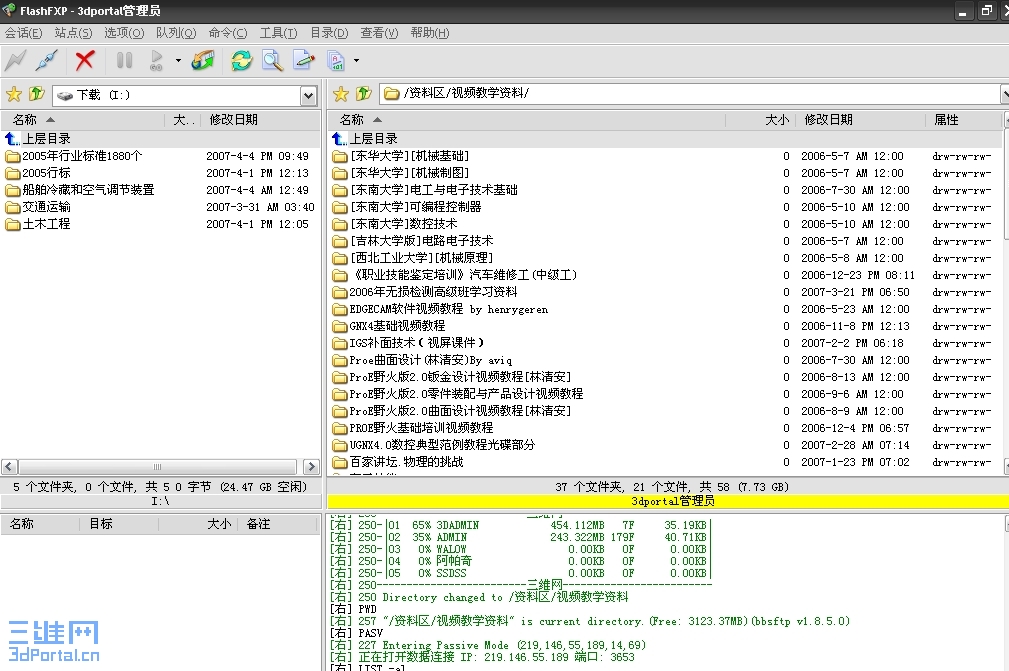The image size is (1009, 671).
Task: Click the right pane favorites star icon
Action: [340, 95]
